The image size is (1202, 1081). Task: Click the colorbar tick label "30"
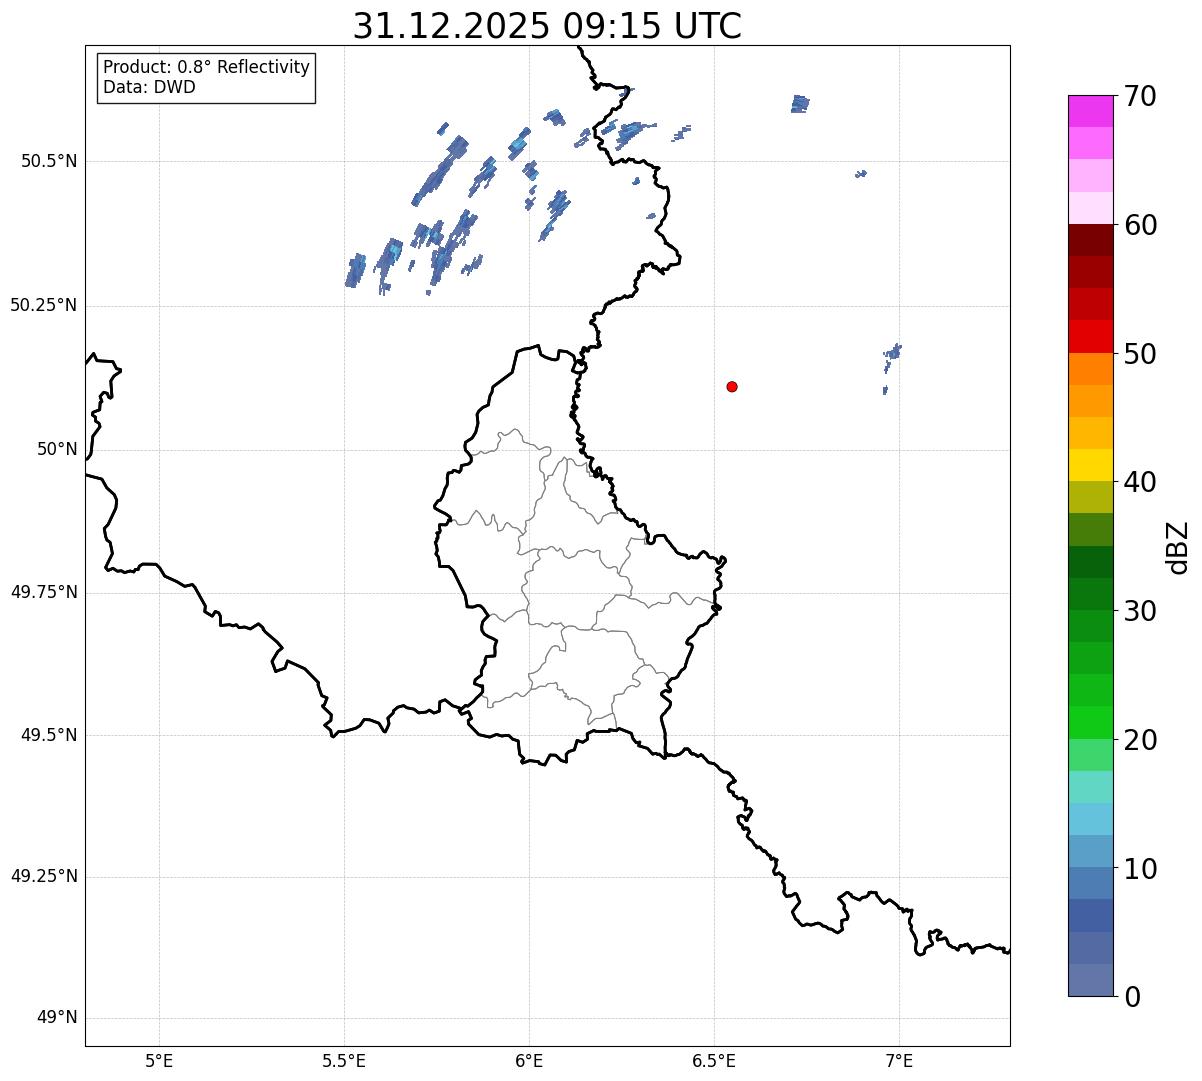point(1139,611)
